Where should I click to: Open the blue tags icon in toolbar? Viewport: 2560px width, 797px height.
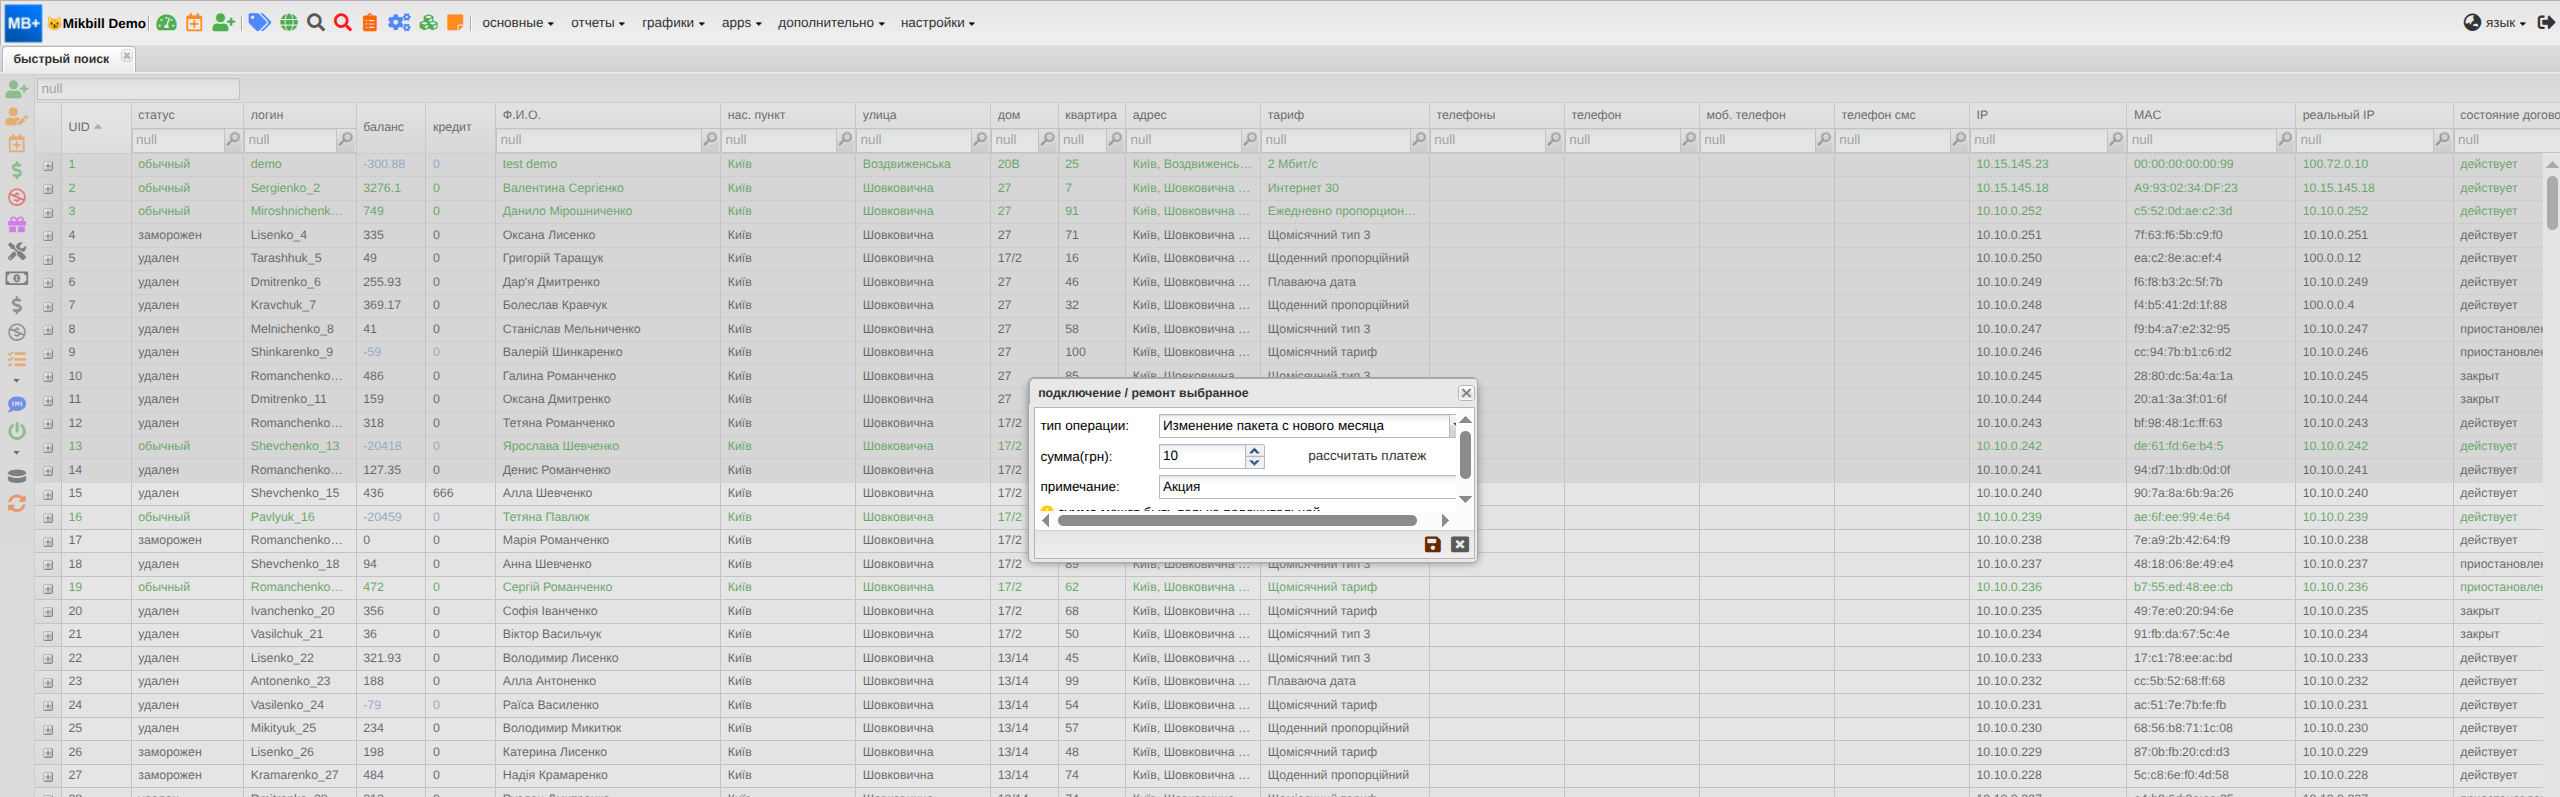coord(259,23)
